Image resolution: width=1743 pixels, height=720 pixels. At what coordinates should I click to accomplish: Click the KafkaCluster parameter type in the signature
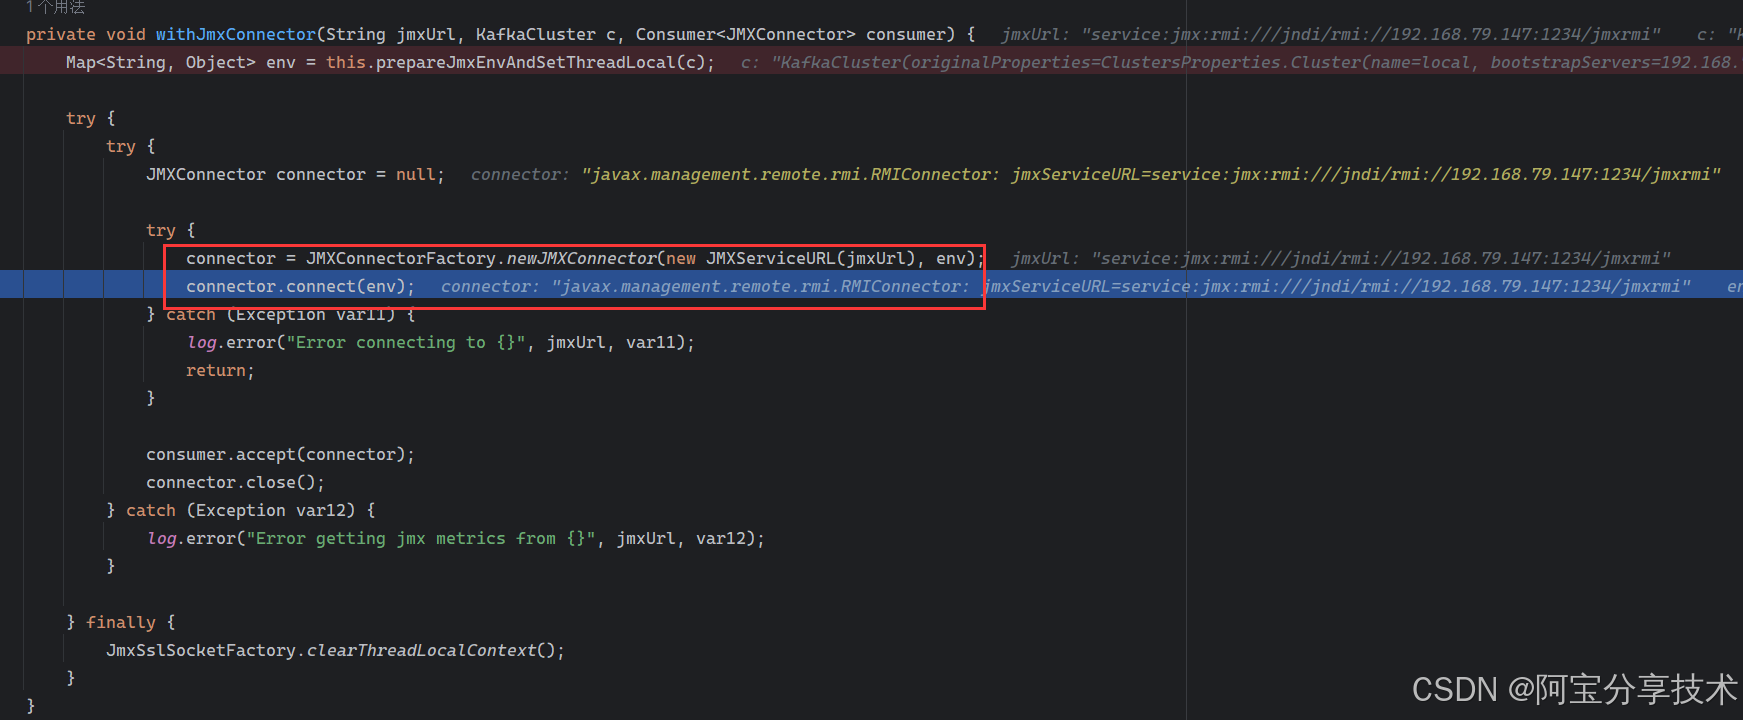click(x=536, y=34)
